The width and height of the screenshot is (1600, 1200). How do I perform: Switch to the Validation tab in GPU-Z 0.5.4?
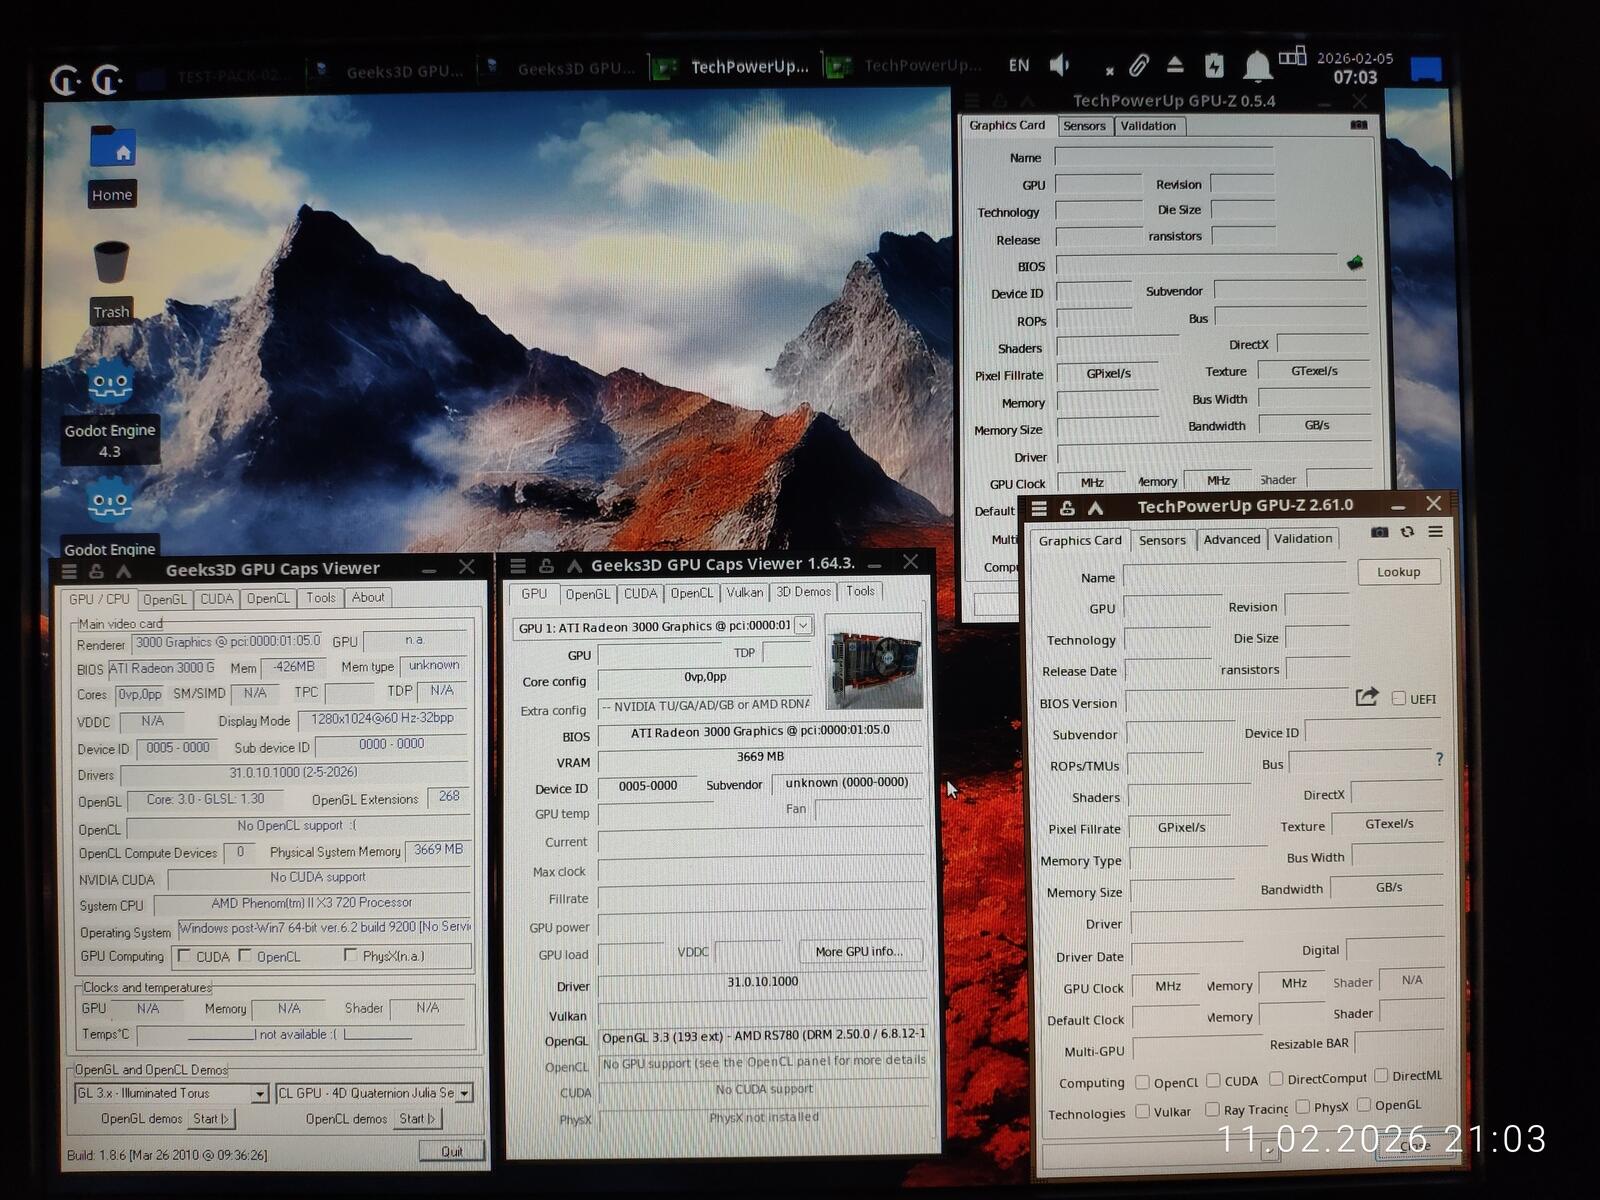pos(1148,126)
